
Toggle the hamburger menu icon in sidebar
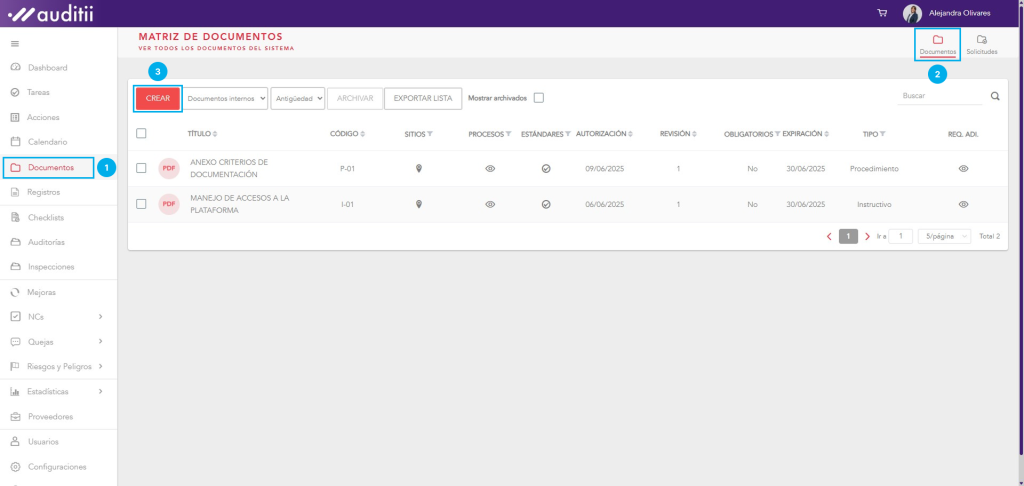pos(14,44)
